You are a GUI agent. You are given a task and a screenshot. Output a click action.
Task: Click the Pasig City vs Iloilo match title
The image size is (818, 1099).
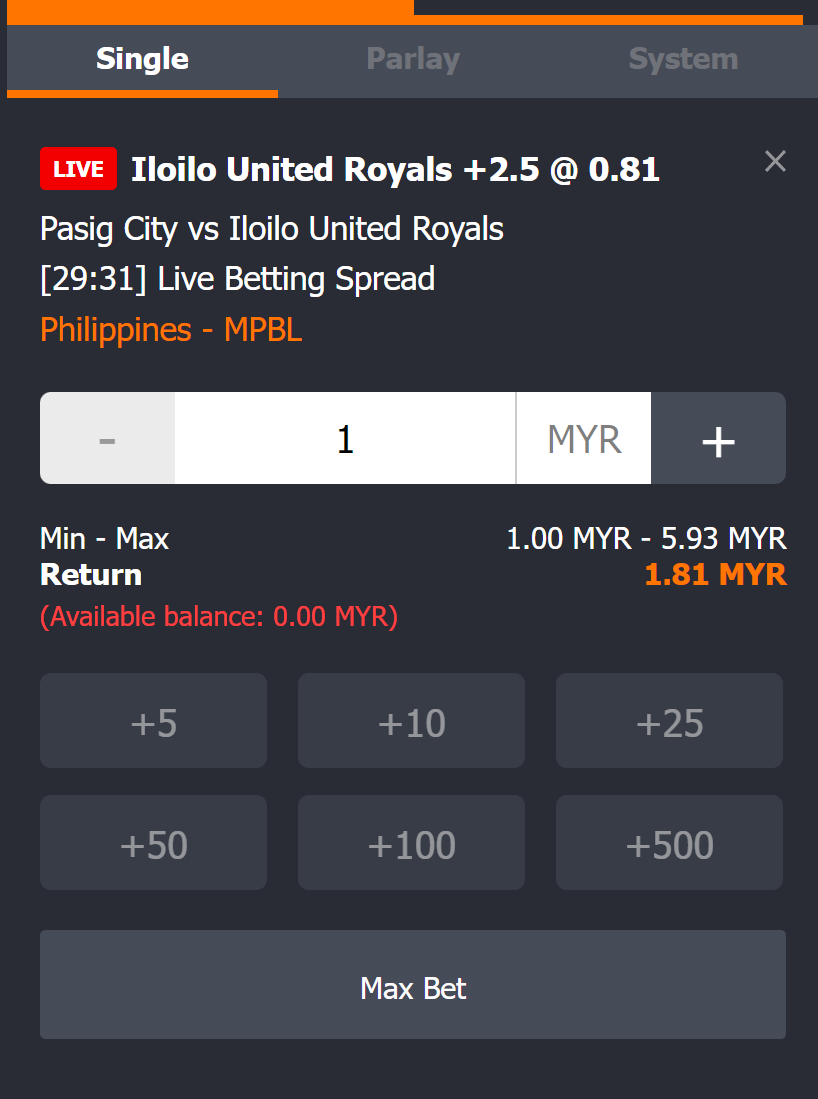pyautogui.click(x=272, y=229)
